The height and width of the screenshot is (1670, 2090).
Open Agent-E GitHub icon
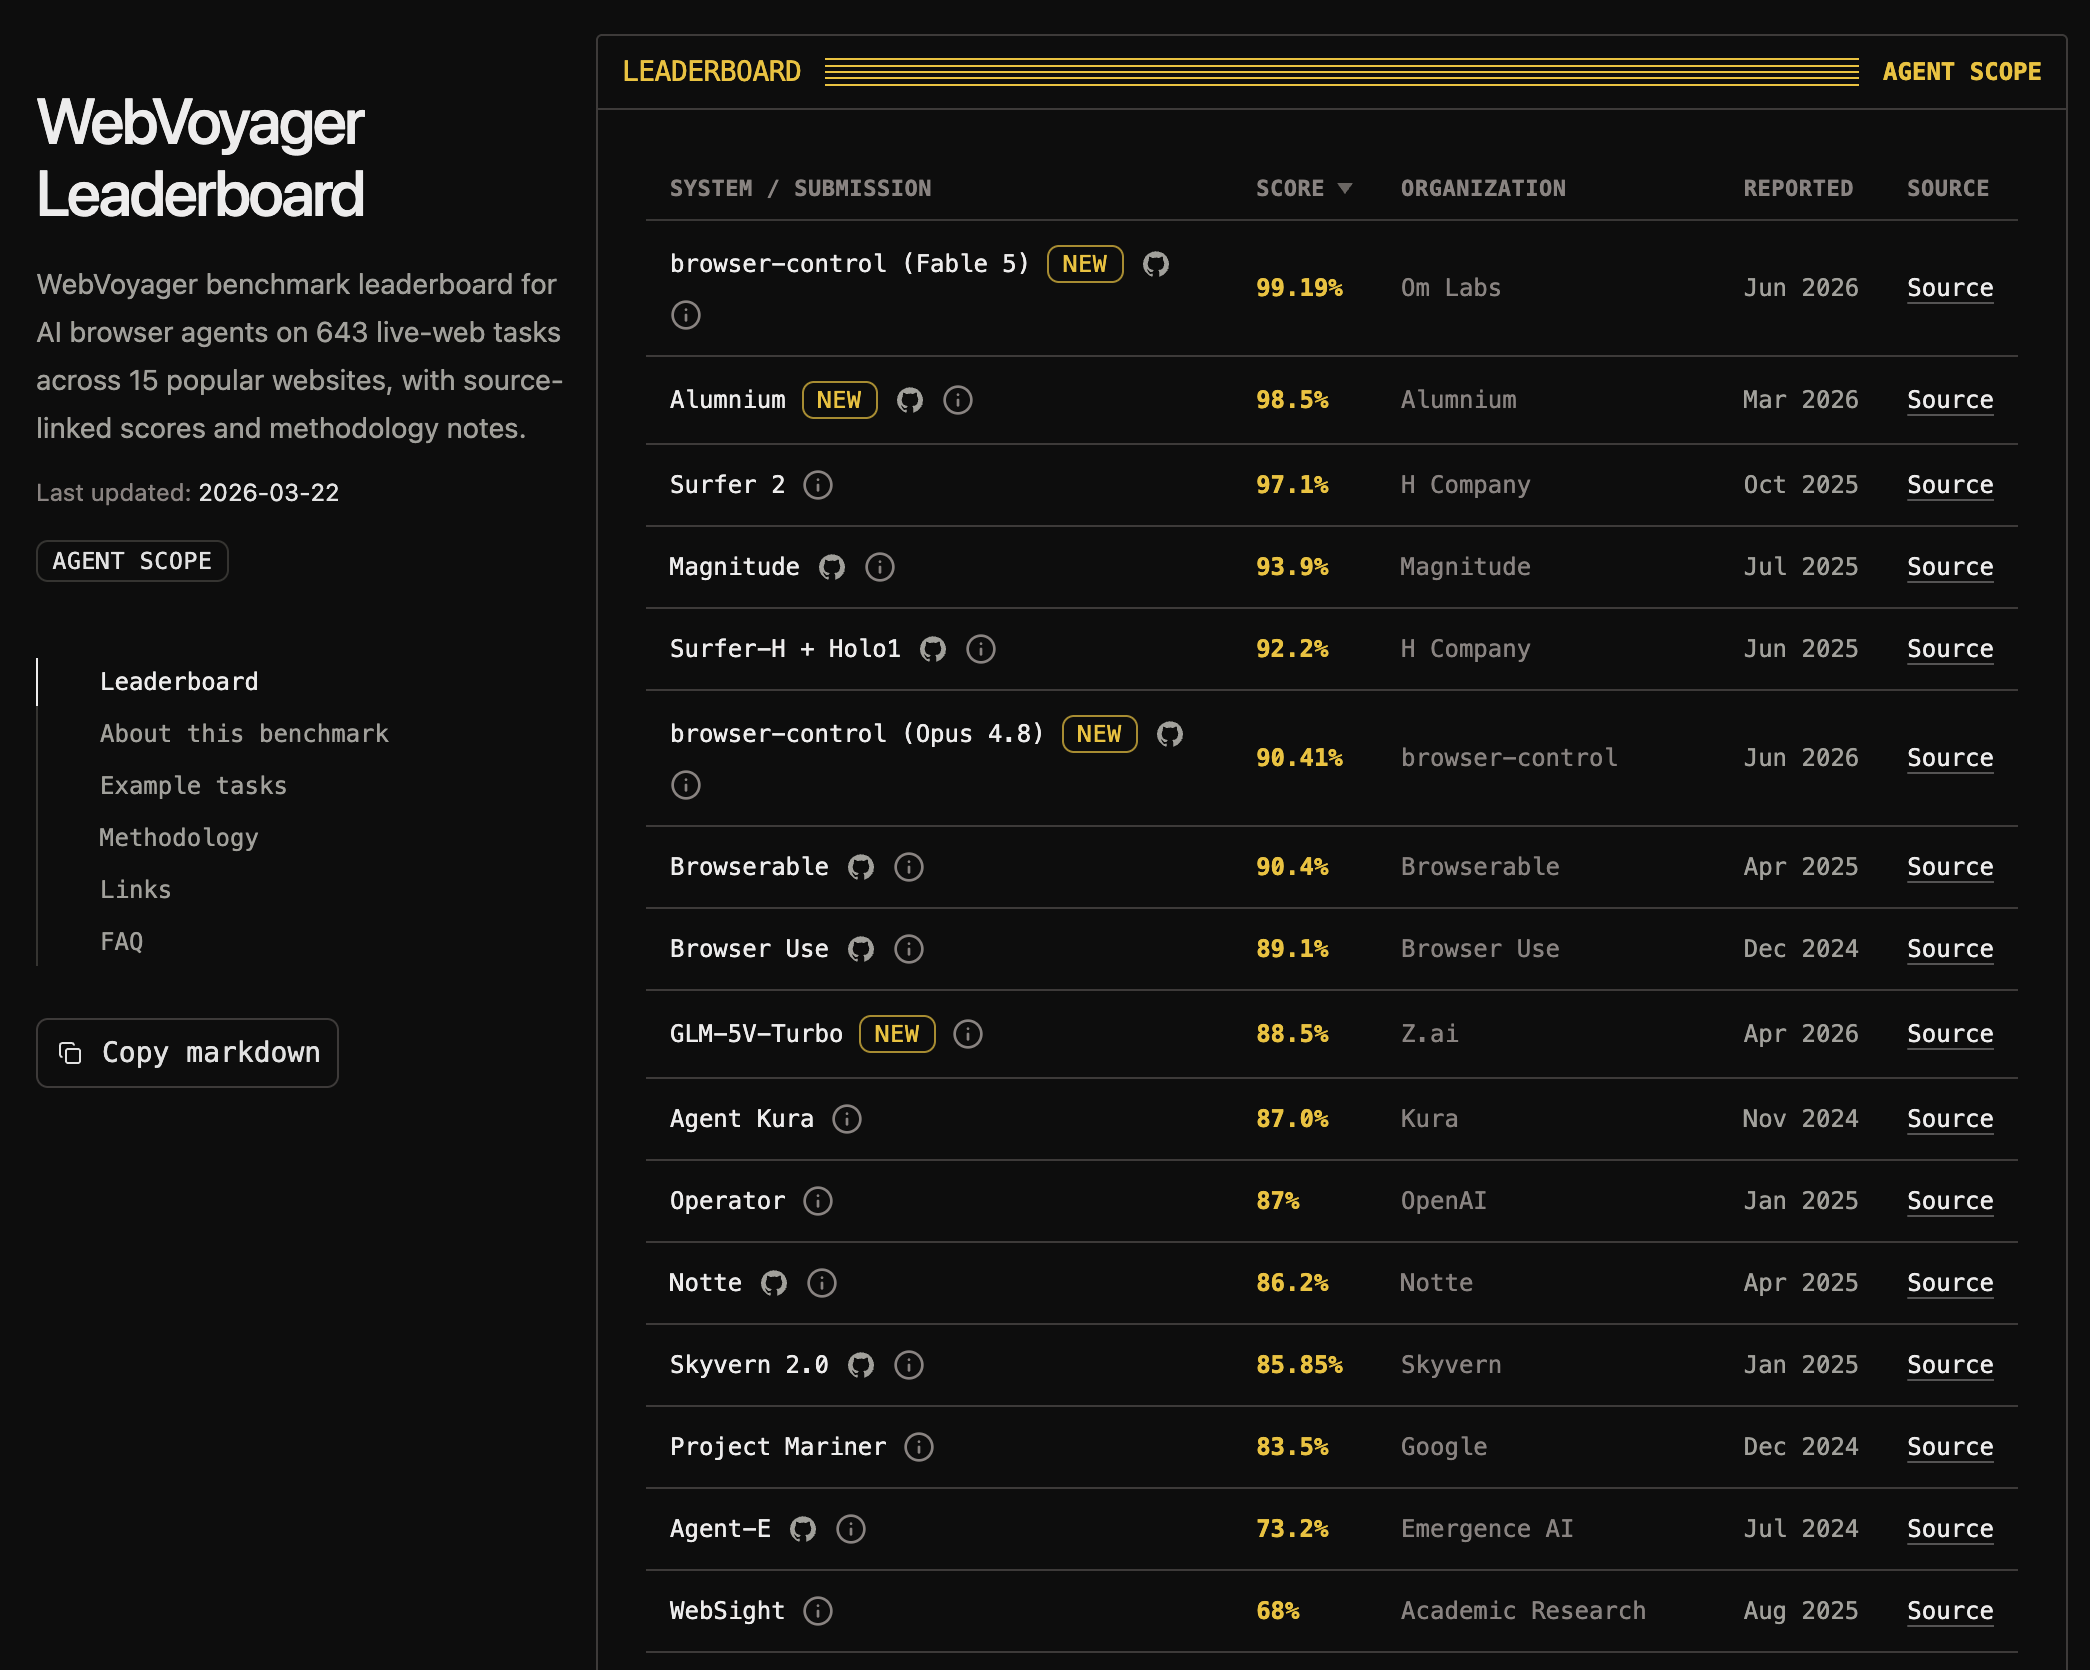click(x=803, y=1529)
